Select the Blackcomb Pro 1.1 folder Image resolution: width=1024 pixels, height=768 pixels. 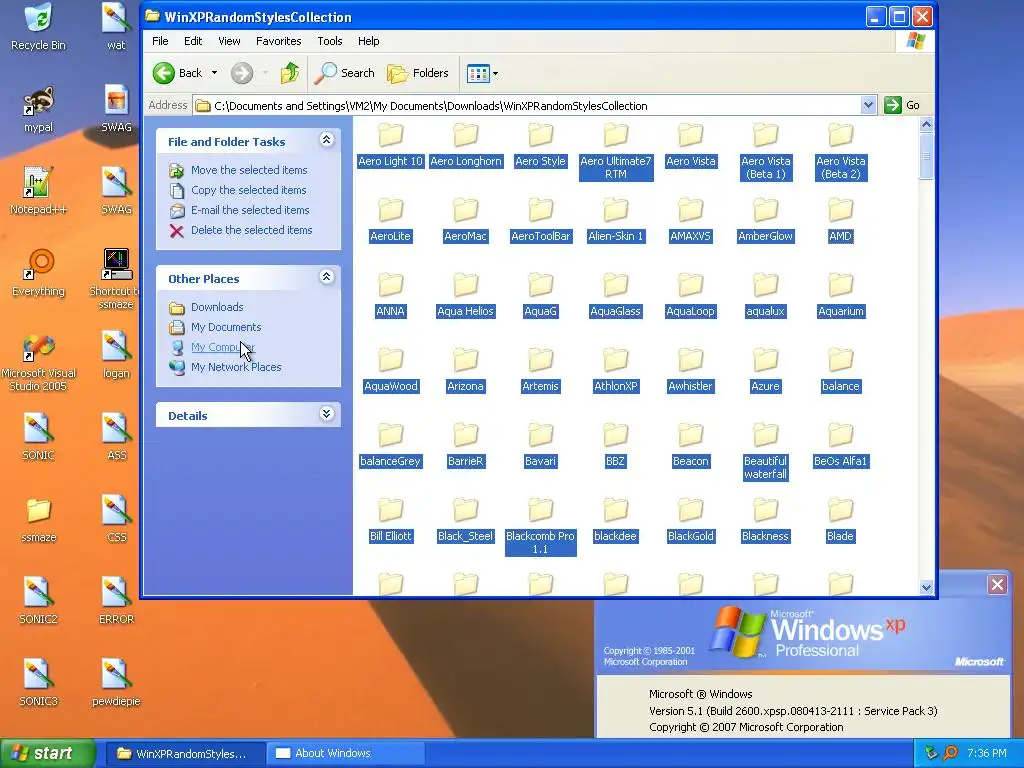[x=541, y=526]
